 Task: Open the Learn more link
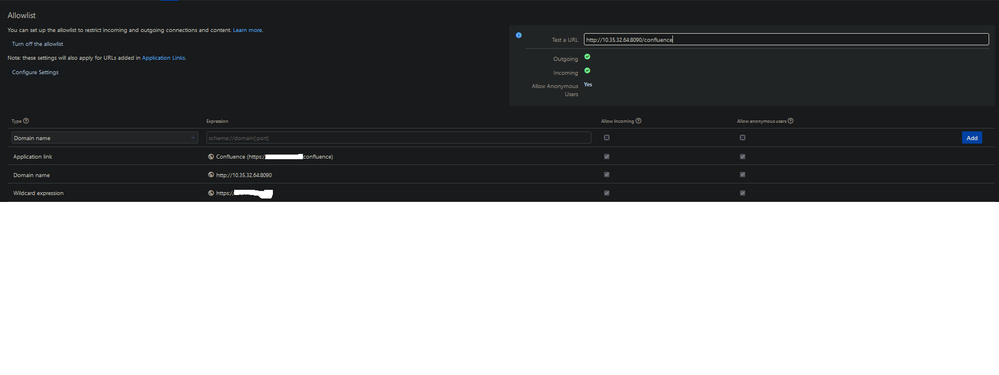(x=247, y=30)
